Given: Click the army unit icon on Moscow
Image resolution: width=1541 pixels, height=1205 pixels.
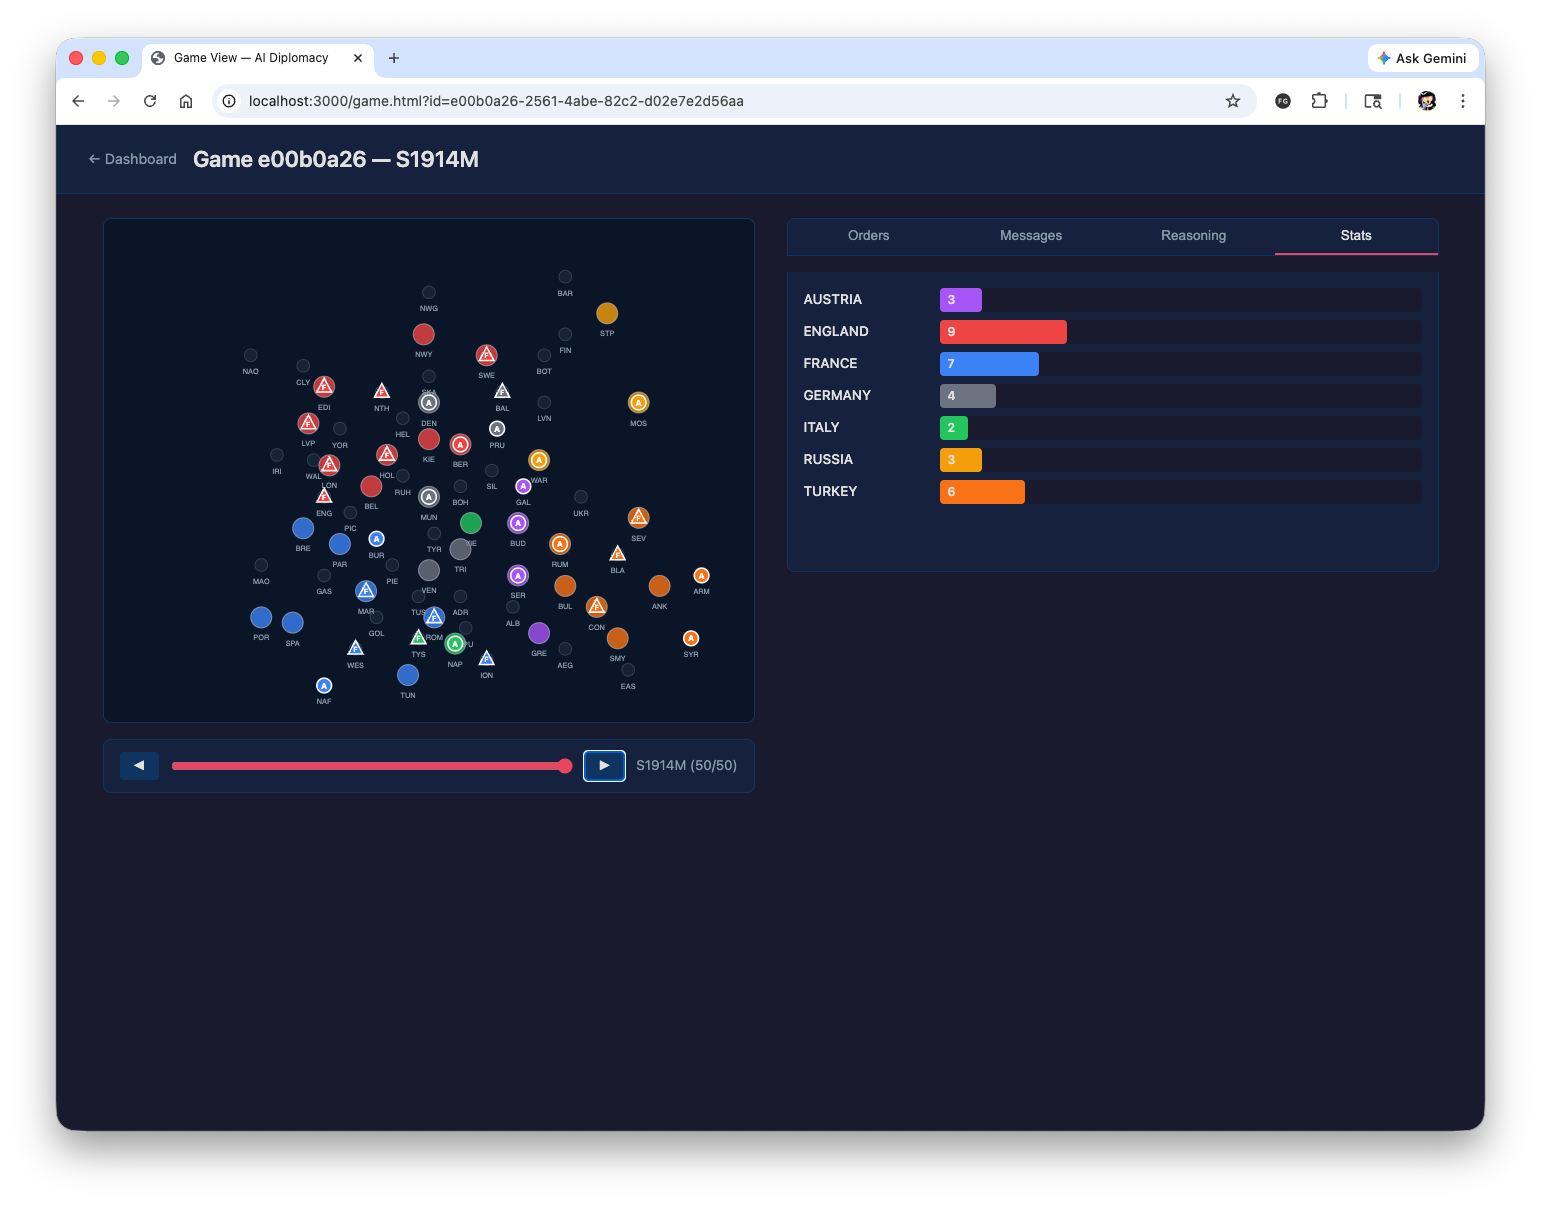Looking at the screenshot, I should click(x=638, y=403).
